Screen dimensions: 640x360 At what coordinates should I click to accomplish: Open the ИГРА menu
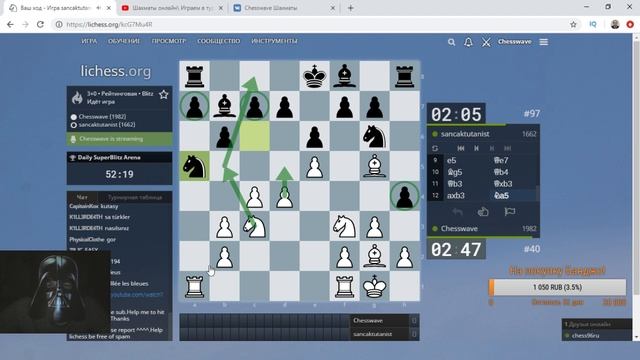89,41
